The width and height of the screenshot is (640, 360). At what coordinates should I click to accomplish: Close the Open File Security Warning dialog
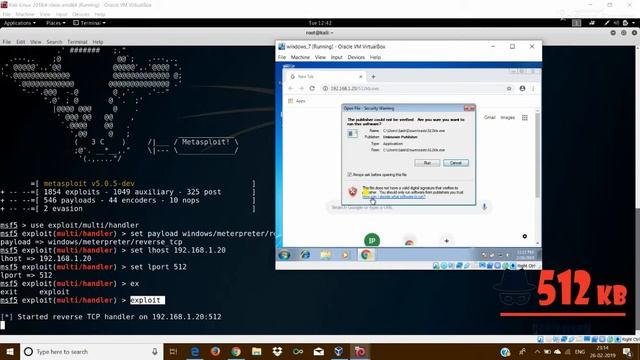[x=469, y=108]
